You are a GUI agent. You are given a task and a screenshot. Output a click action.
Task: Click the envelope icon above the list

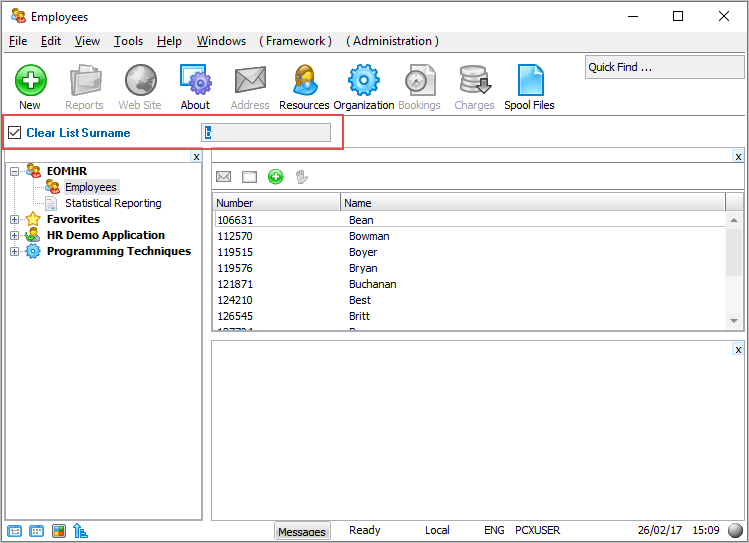click(x=224, y=177)
